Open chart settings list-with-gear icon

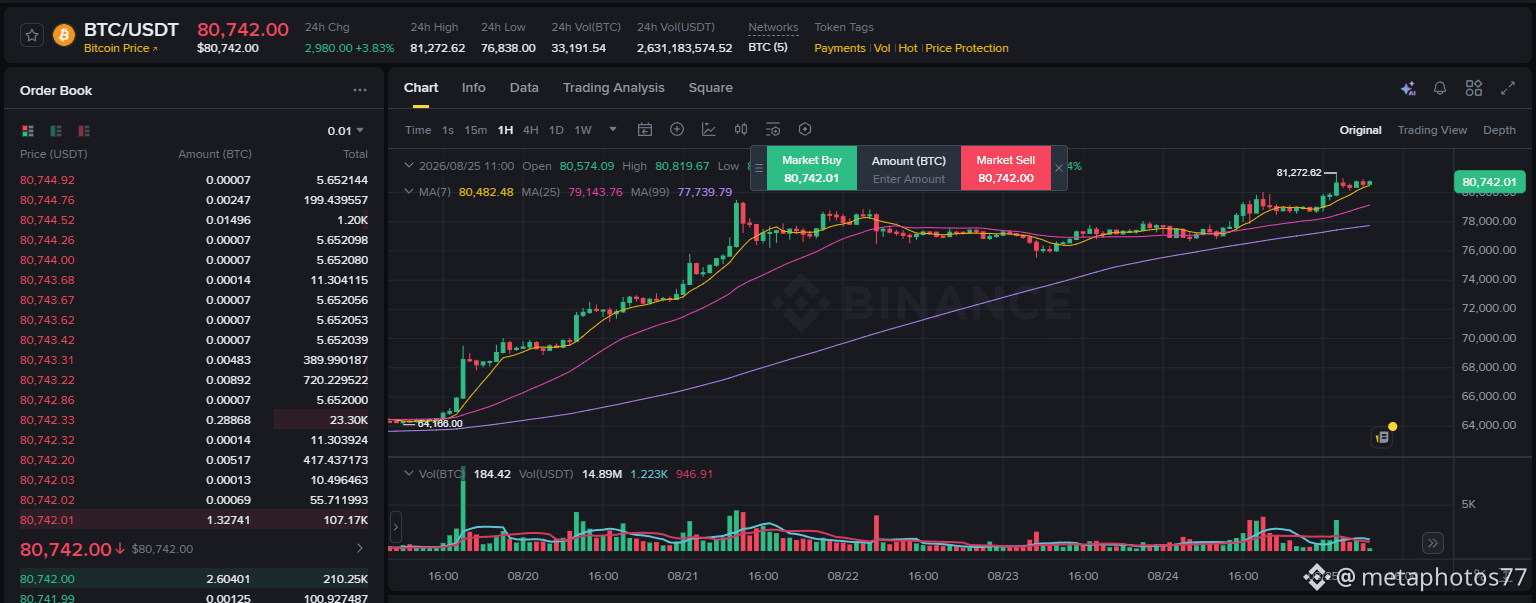[773, 129]
